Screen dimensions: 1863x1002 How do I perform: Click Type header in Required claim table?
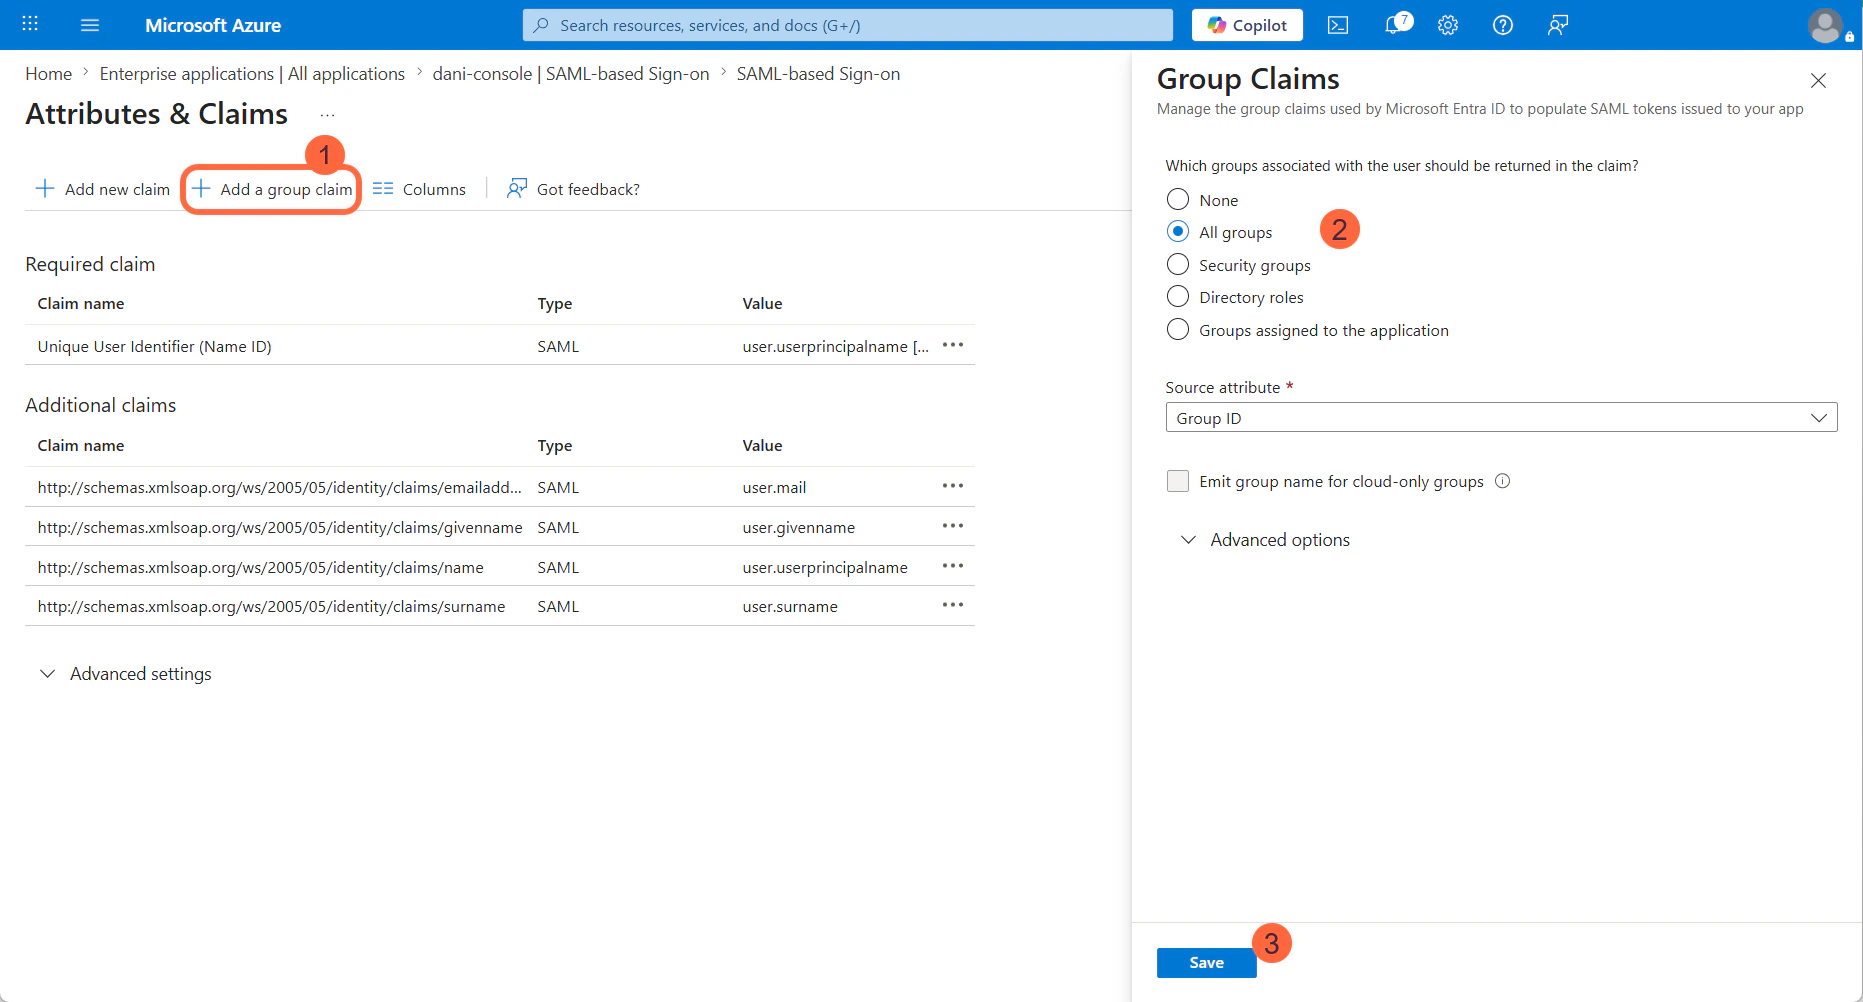[555, 303]
